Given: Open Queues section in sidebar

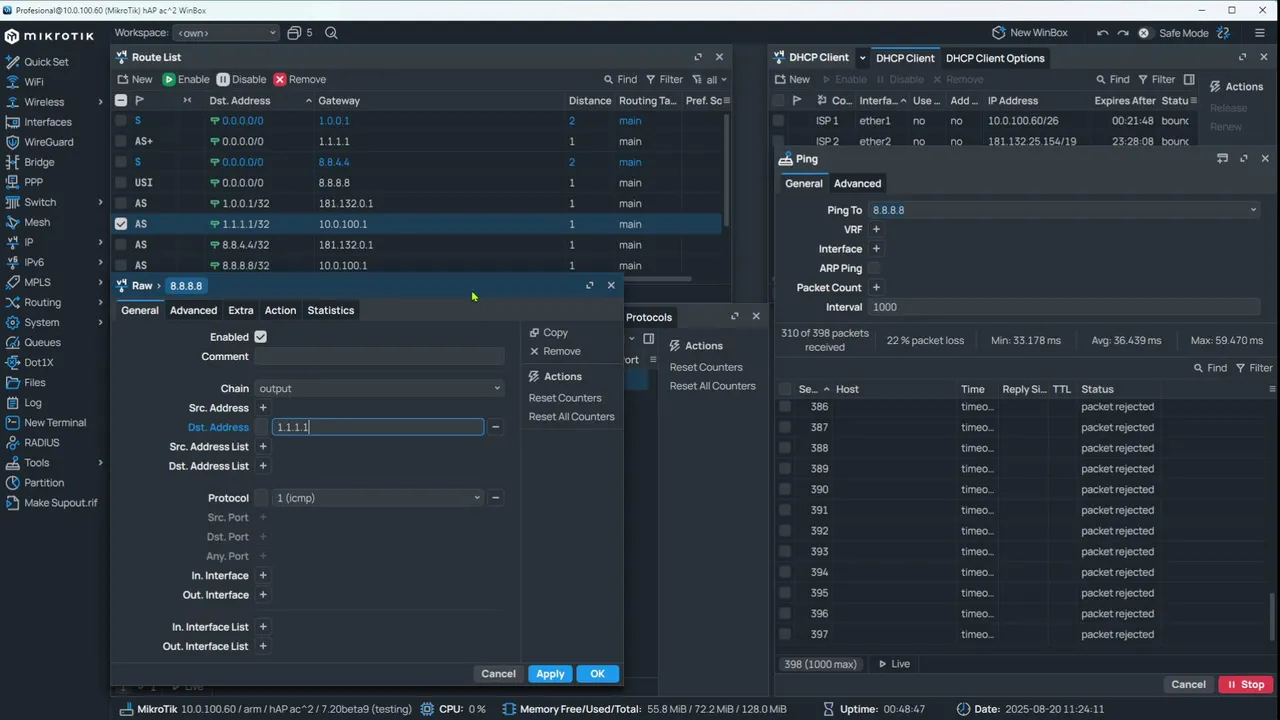Looking at the screenshot, I should (x=42, y=342).
